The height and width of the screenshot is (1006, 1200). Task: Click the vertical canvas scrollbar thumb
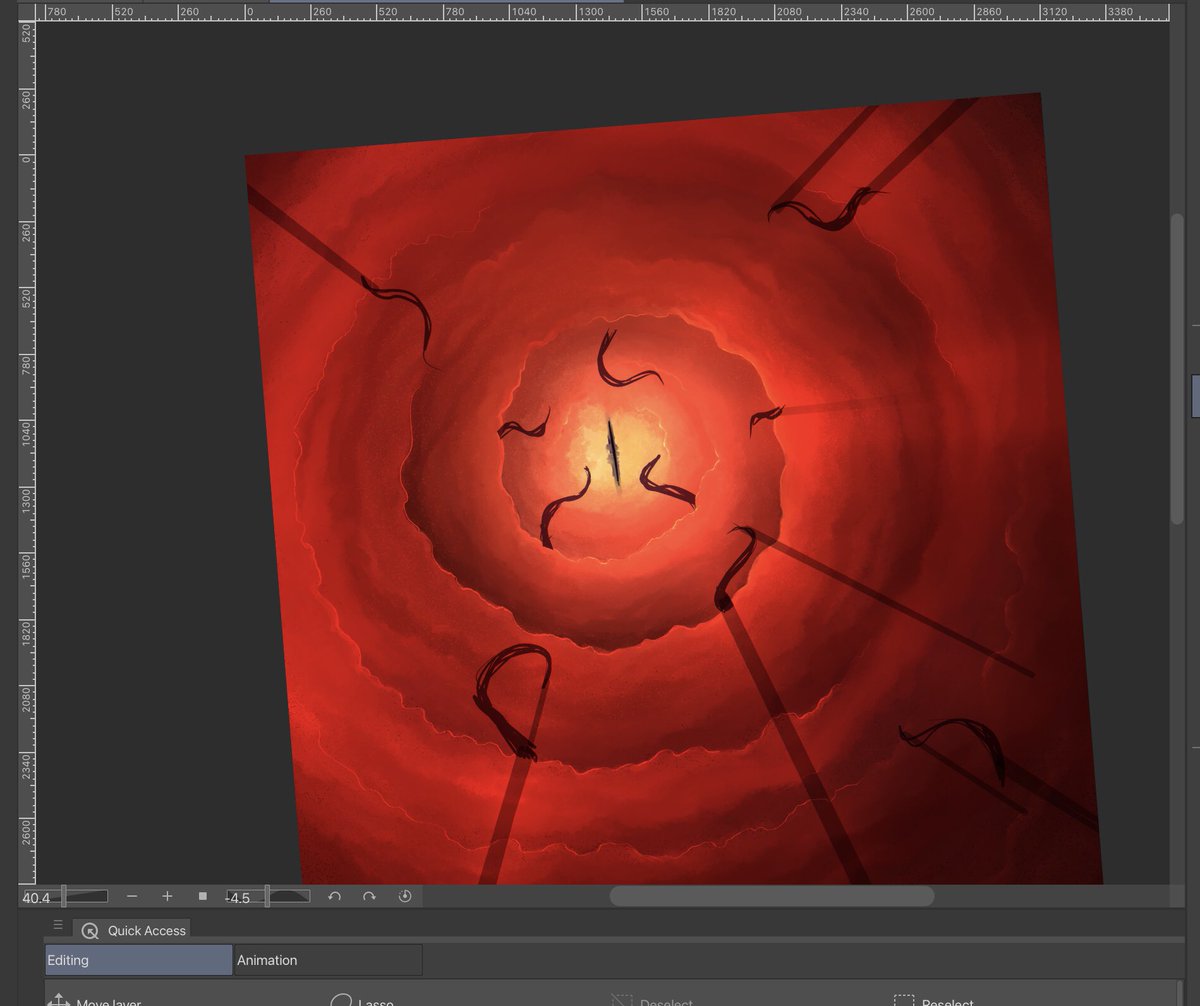coord(1177,366)
